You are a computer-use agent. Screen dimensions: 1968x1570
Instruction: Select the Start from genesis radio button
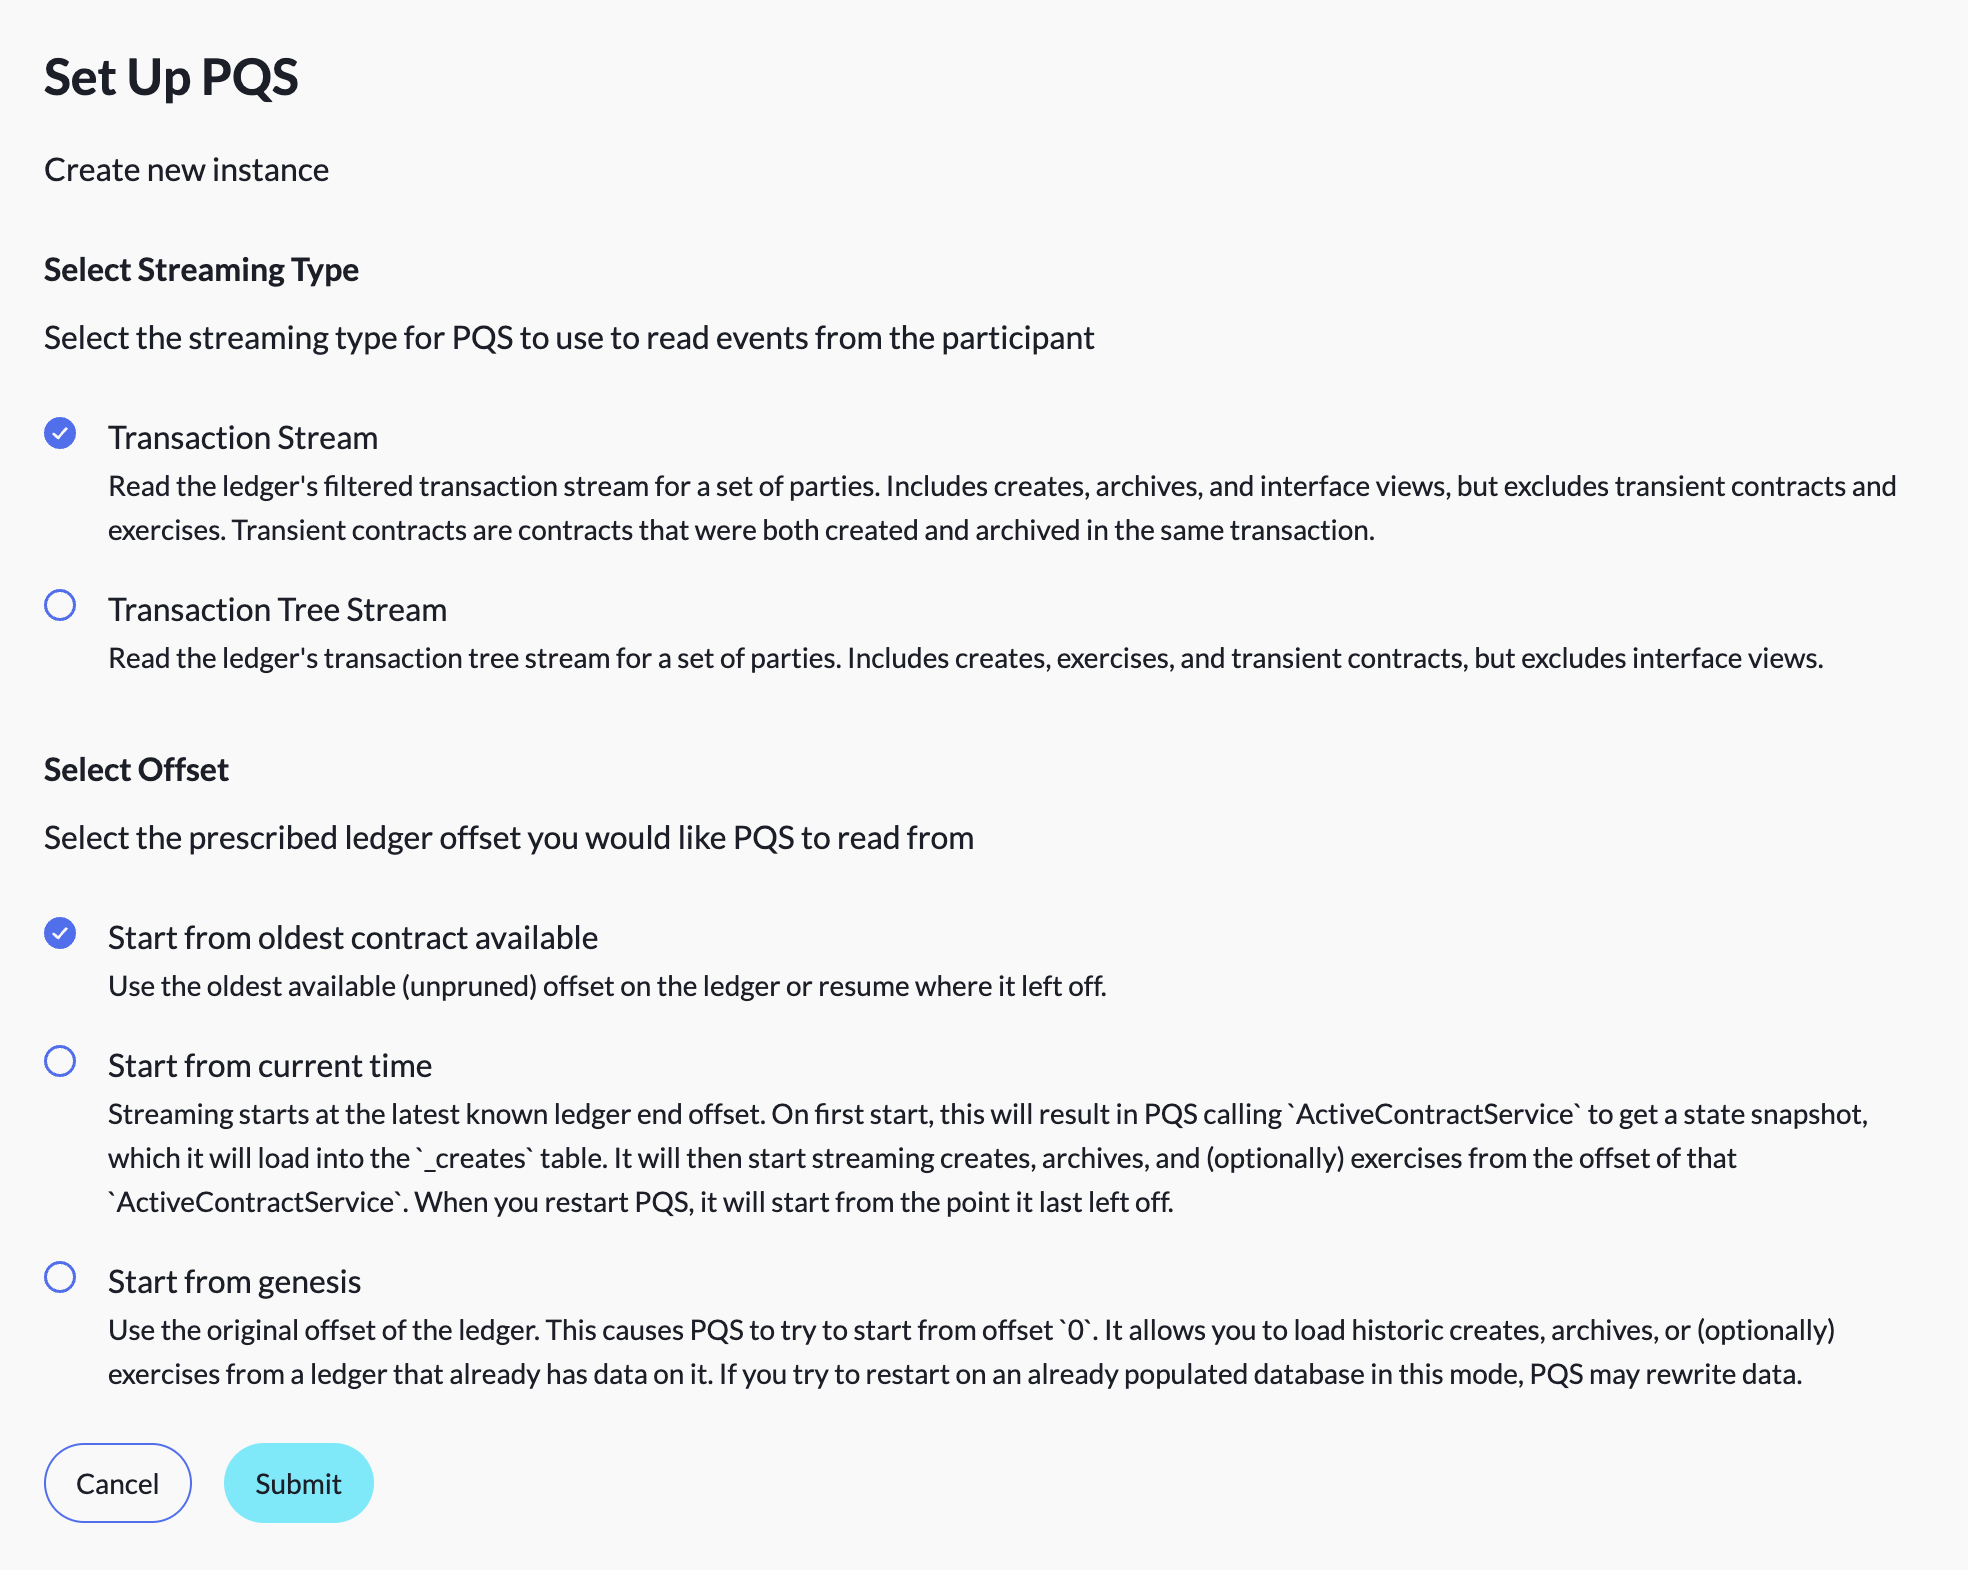click(60, 1277)
